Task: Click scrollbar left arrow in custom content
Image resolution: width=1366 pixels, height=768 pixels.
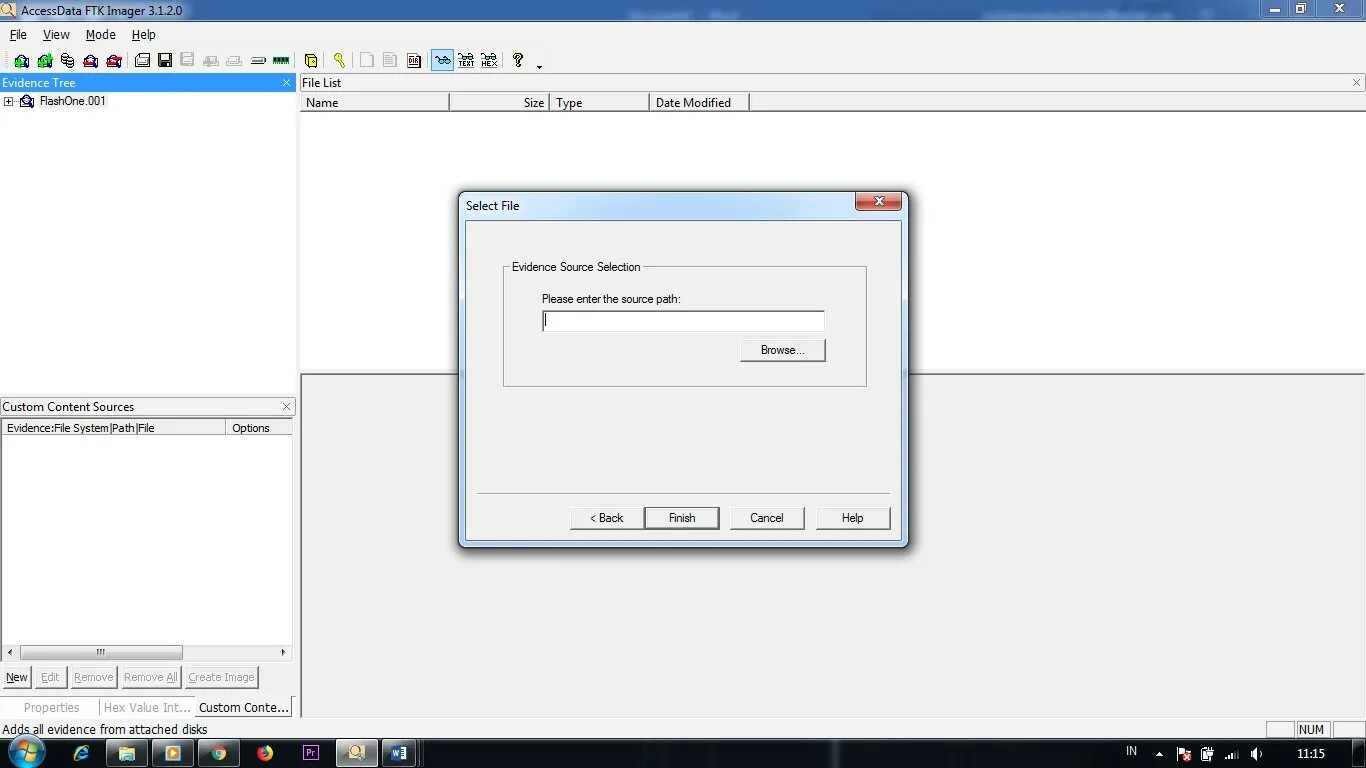Action: coord(10,652)
